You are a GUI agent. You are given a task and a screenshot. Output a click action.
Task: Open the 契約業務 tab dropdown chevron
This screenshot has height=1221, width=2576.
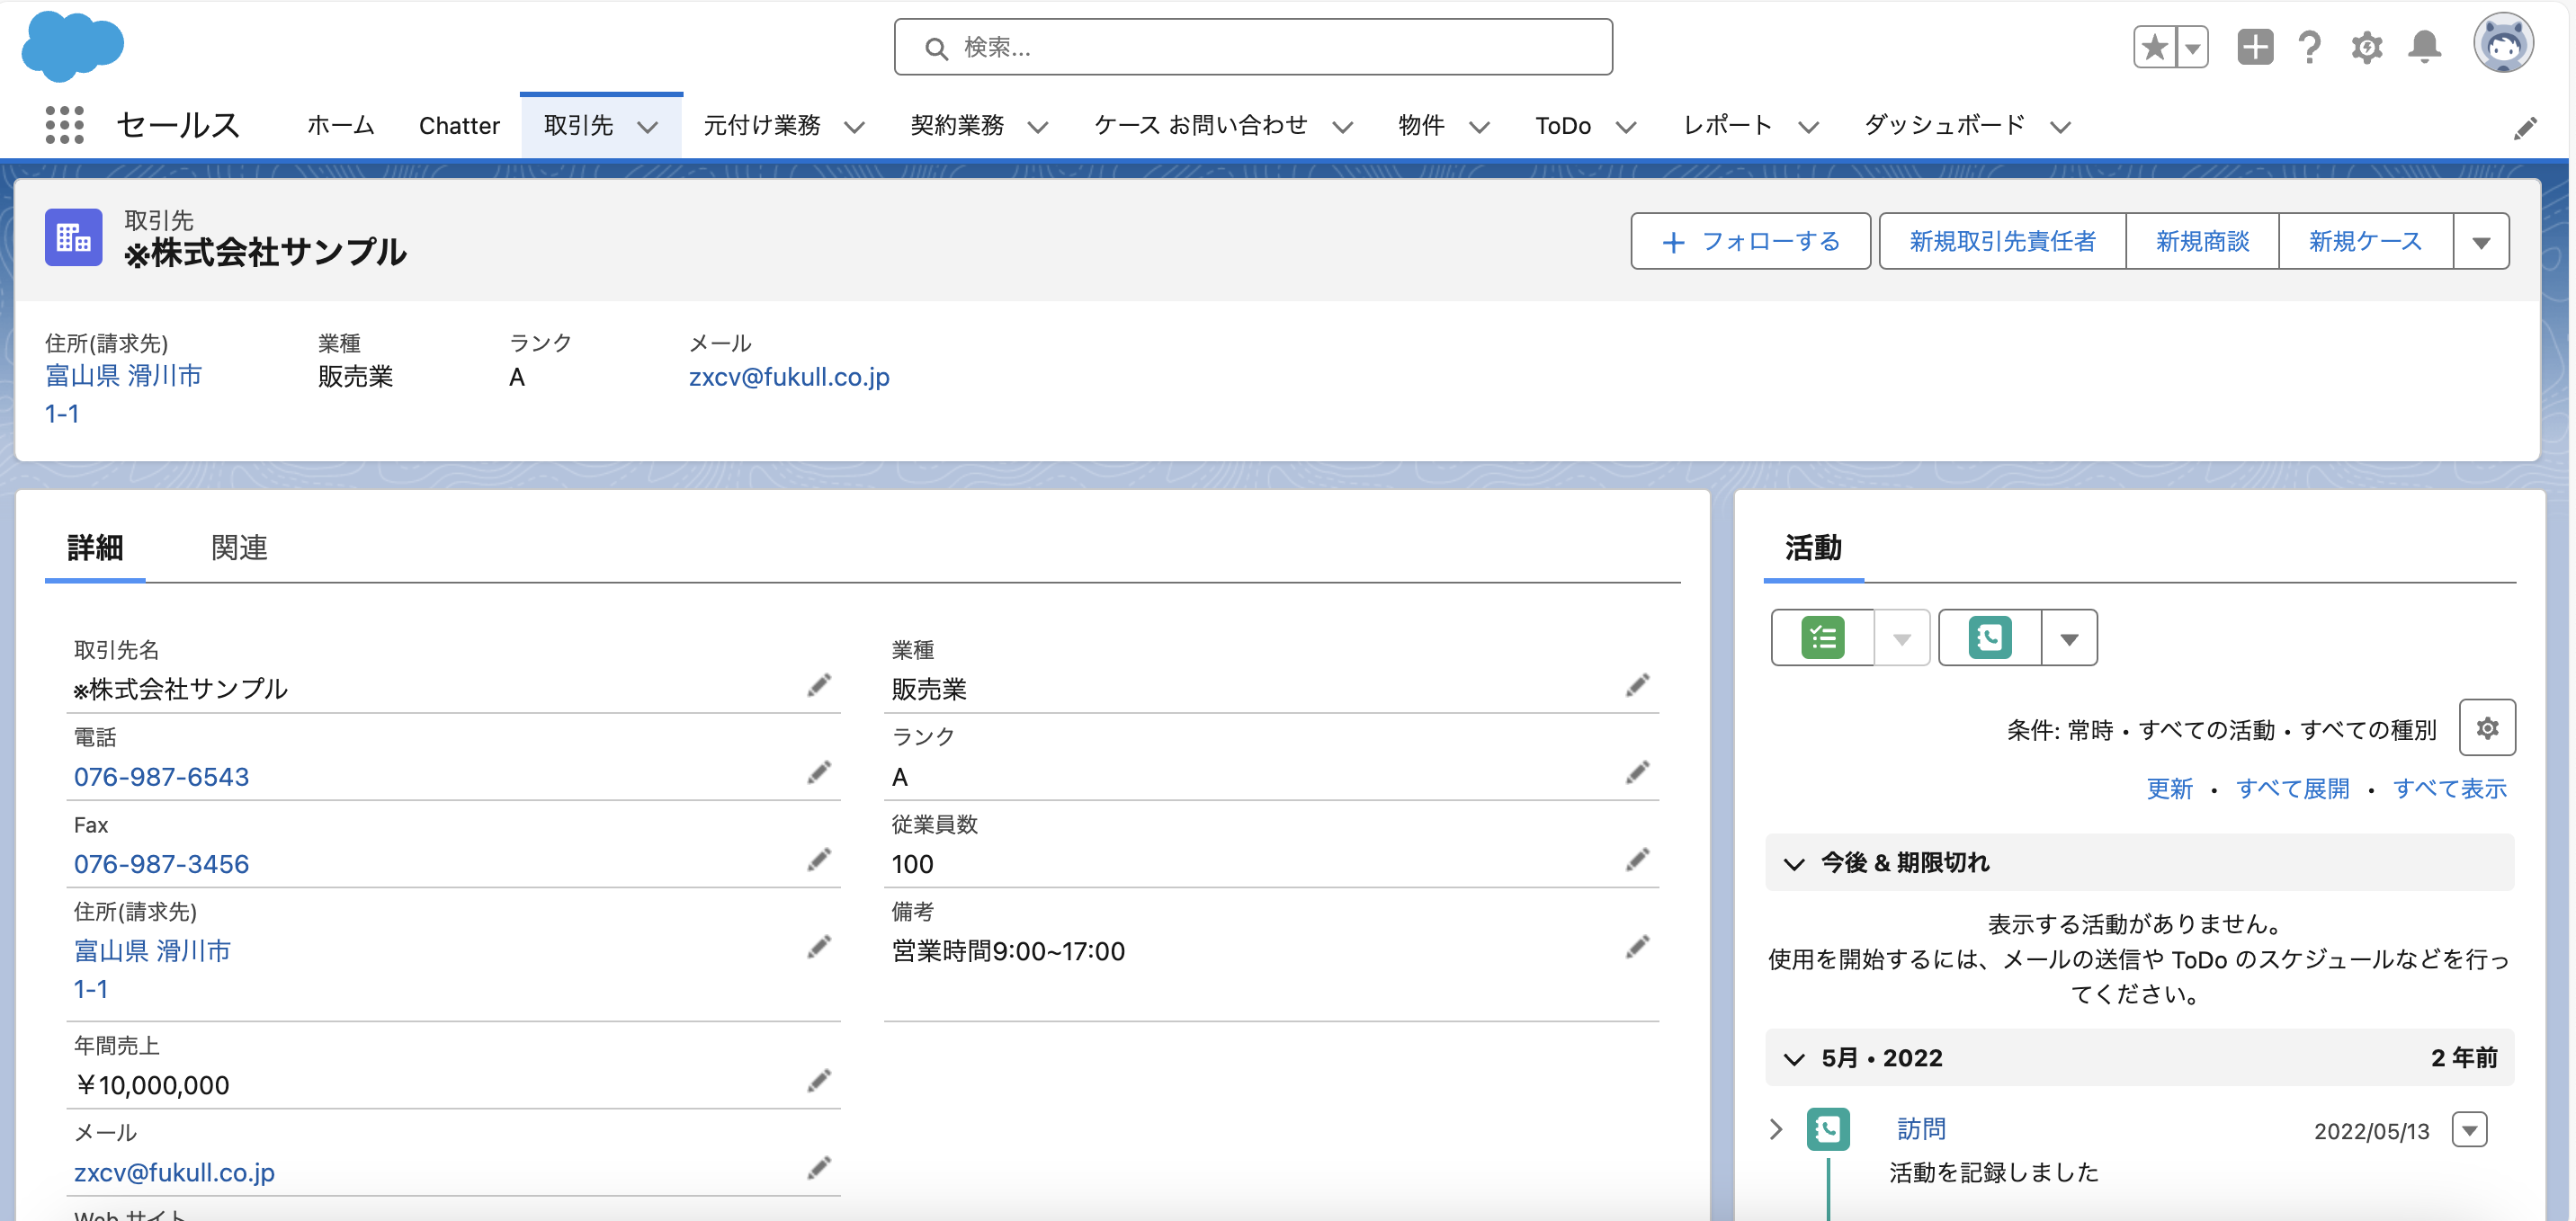coord(1038,127)
